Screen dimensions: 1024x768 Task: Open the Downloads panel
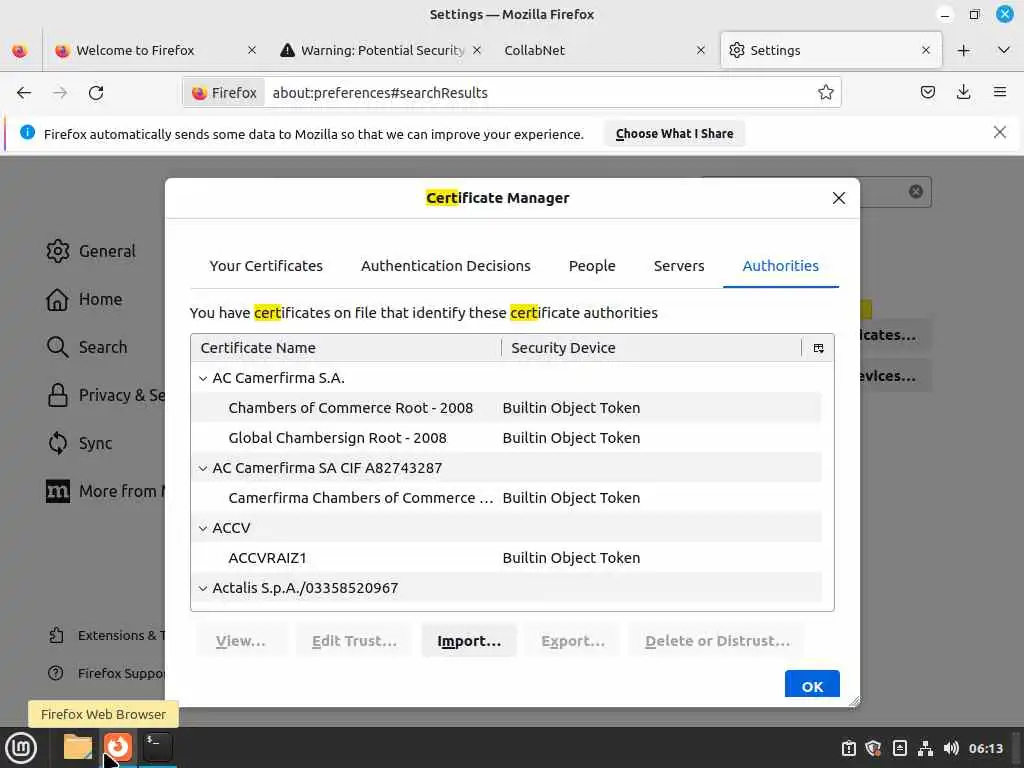pos(963,92)
